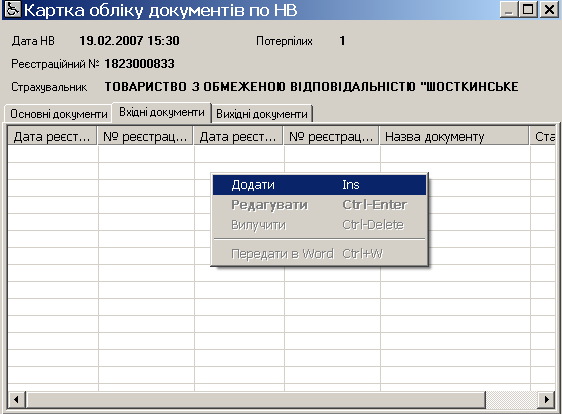Click first № реєстрац... column header
Image resolution: width=562 pixels, height=414 pixels.
[146, 137]
